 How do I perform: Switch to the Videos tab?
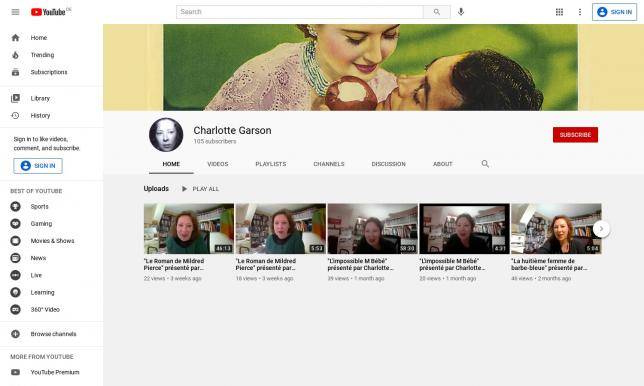tap(218, 164)
